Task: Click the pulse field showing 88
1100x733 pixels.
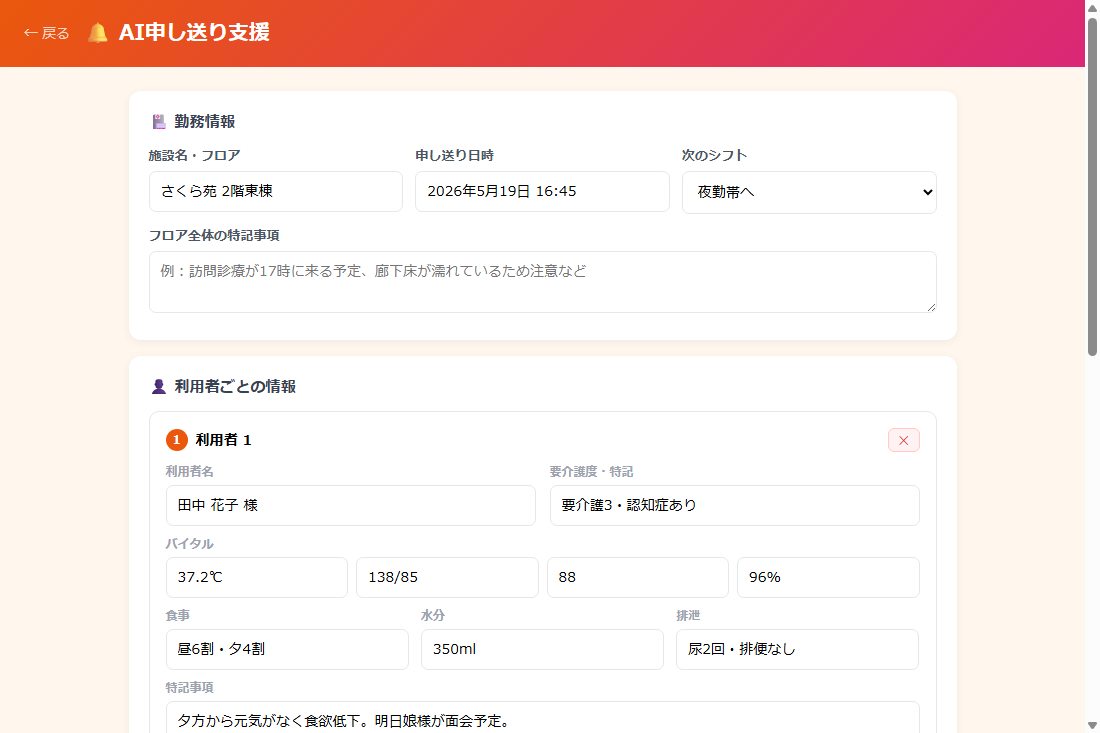Action: point(638,577)
